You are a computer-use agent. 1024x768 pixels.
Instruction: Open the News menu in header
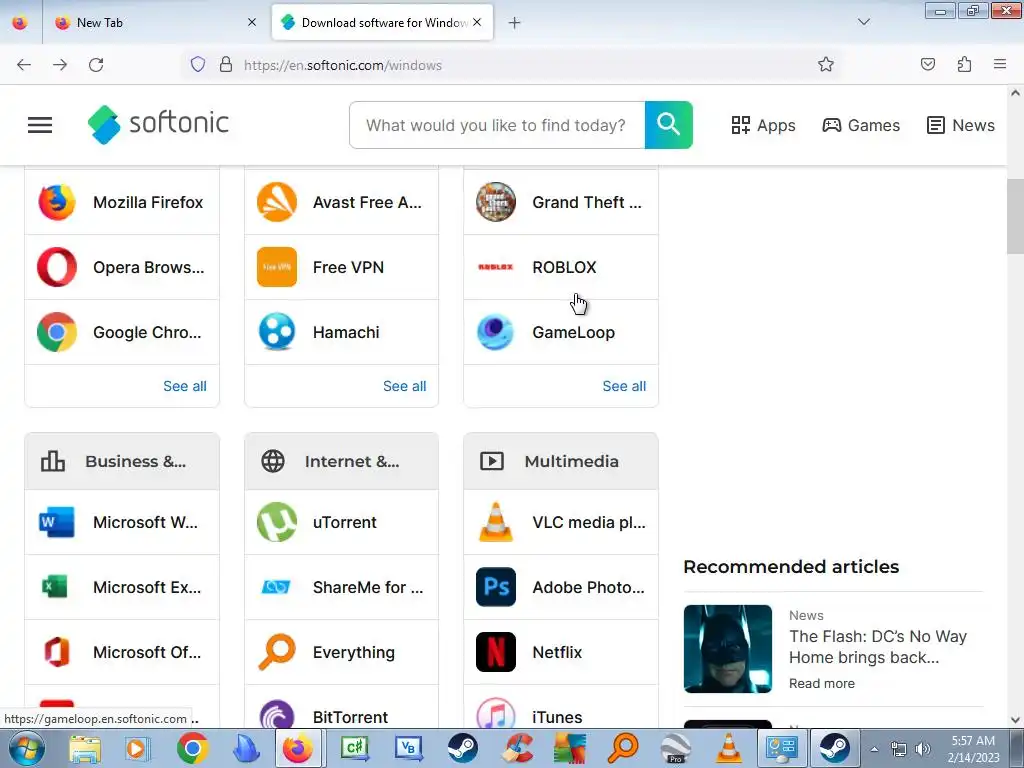coord(961,125)
